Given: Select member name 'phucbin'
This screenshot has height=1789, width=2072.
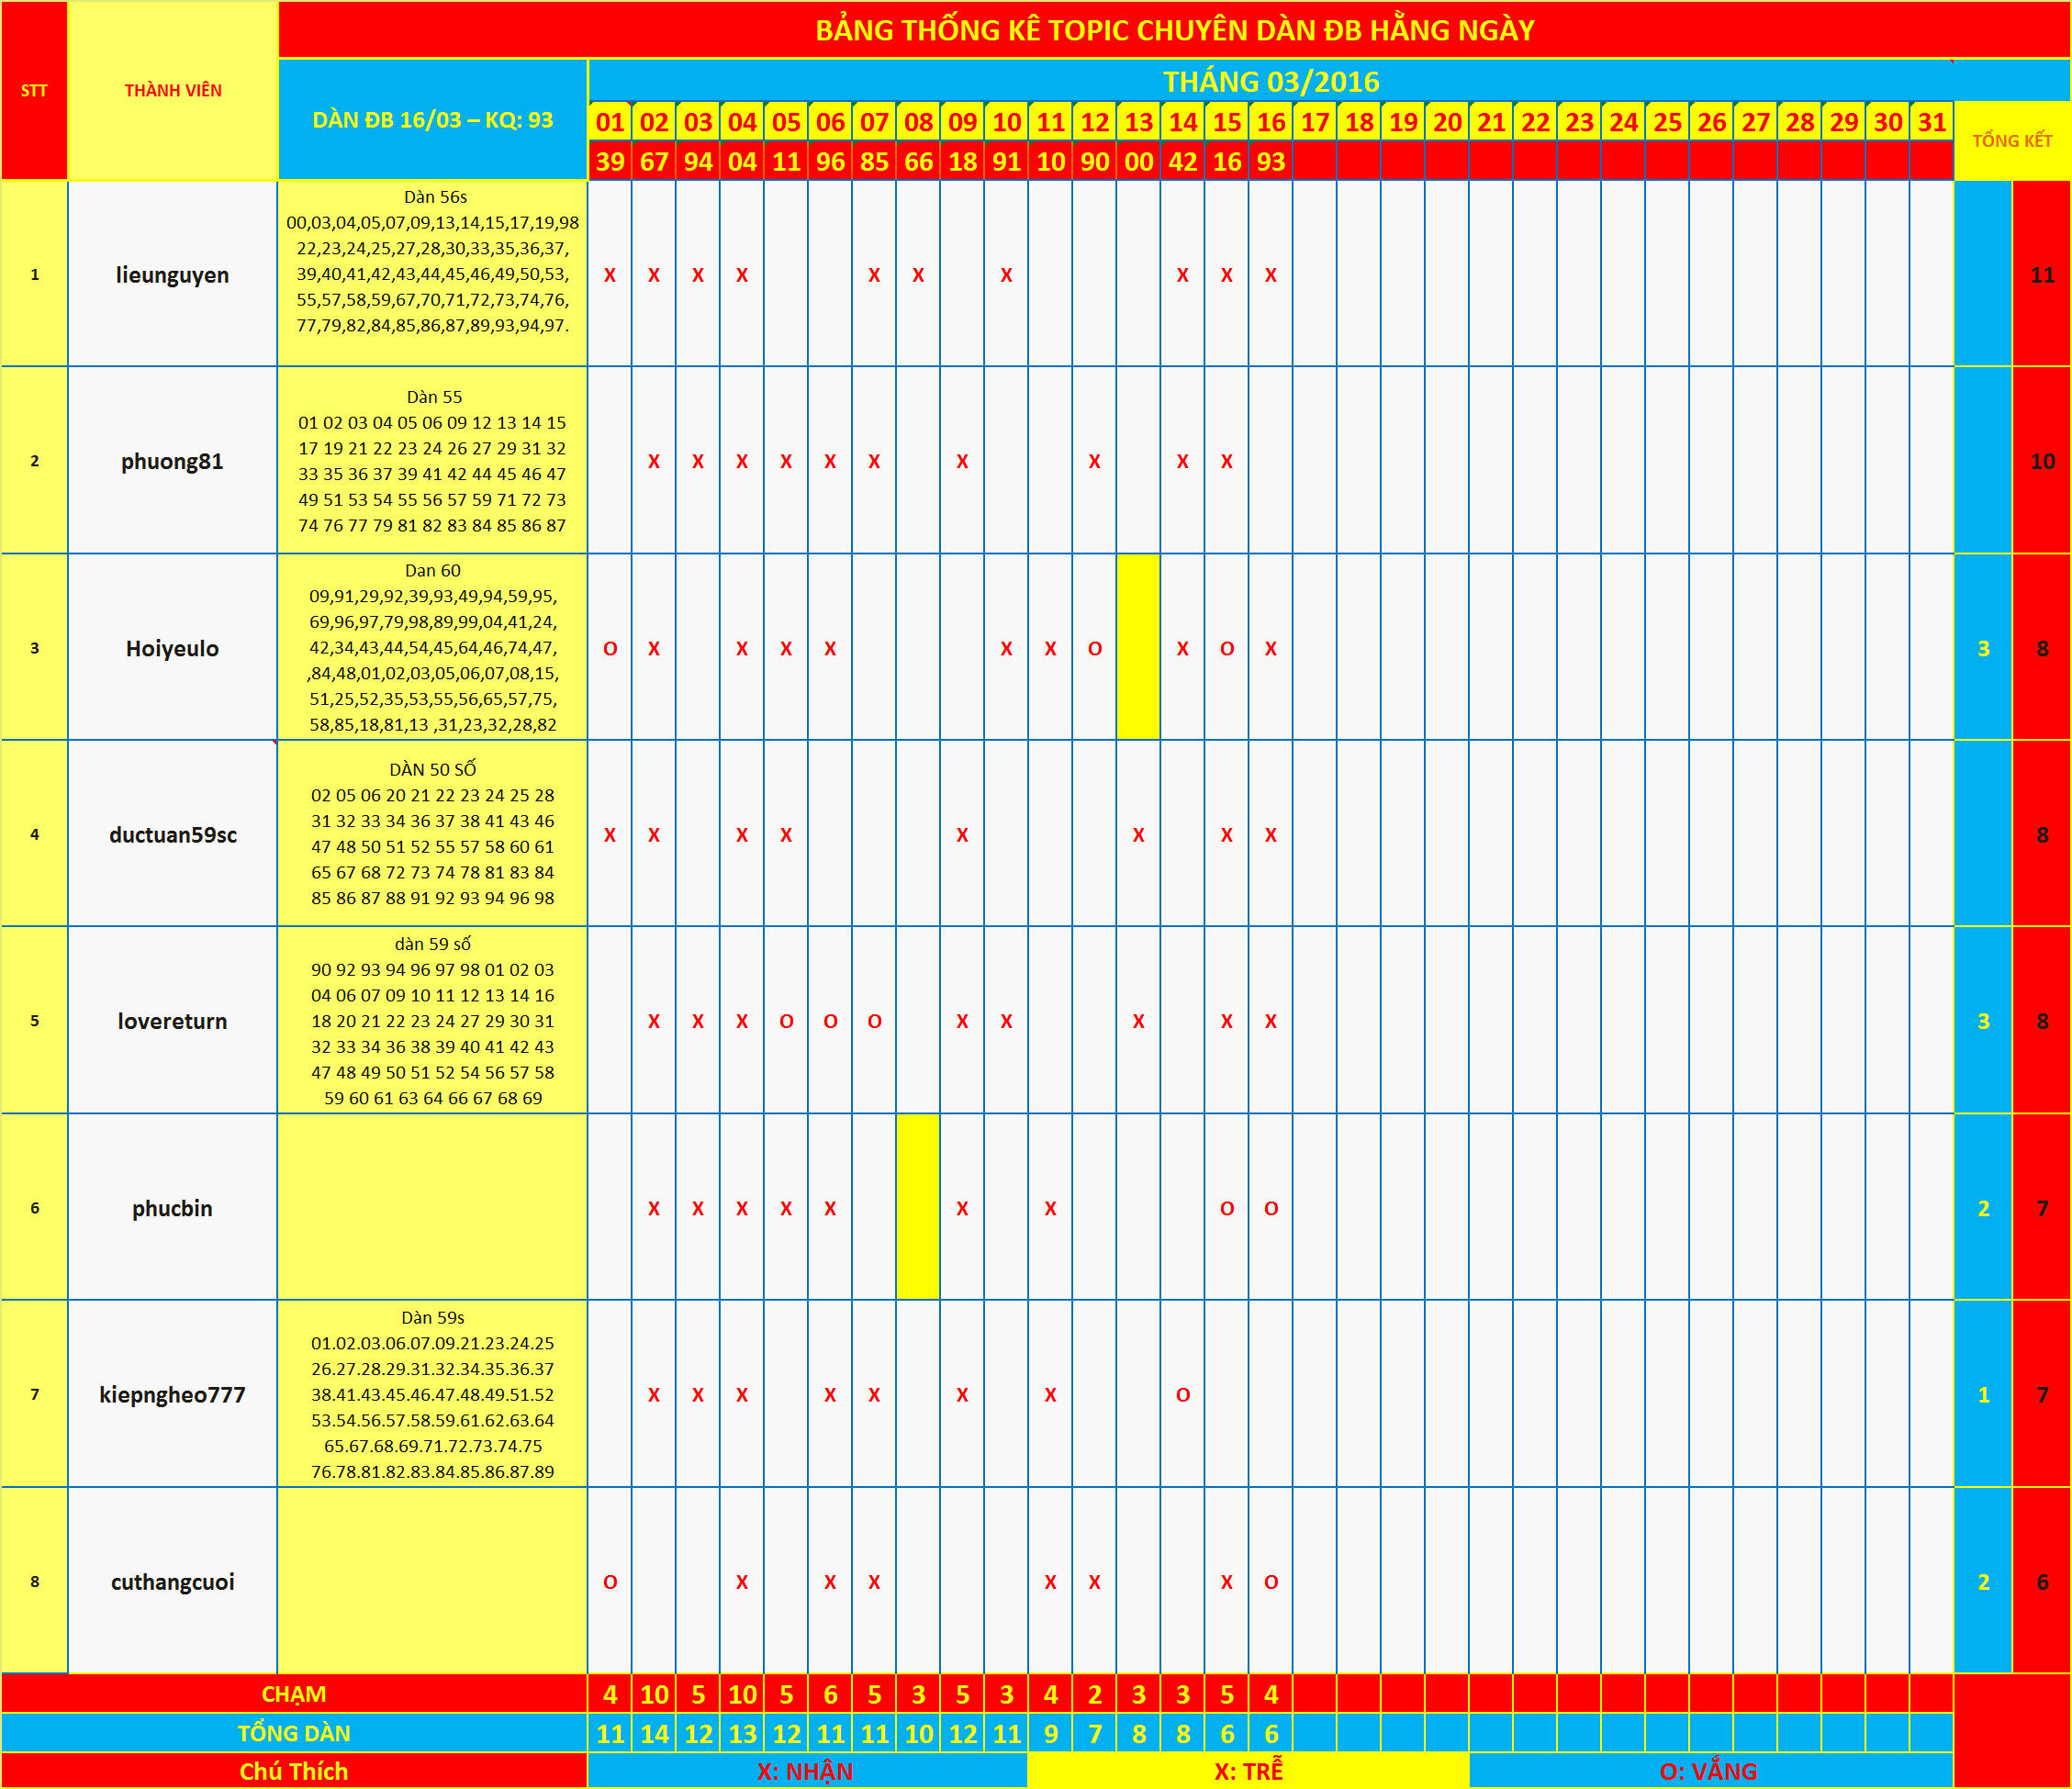Looking at the screenshot, I should coord(172,1208).
